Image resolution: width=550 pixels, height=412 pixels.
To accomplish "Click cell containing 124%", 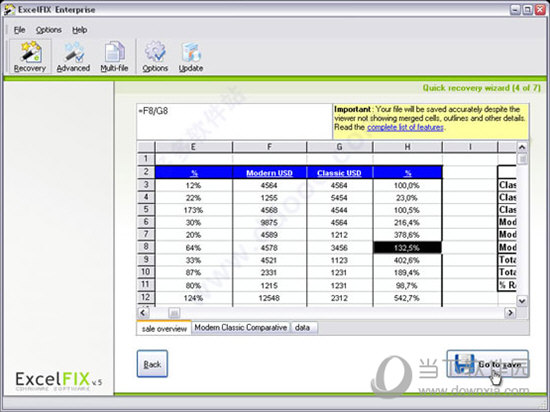I will (193, 298).
